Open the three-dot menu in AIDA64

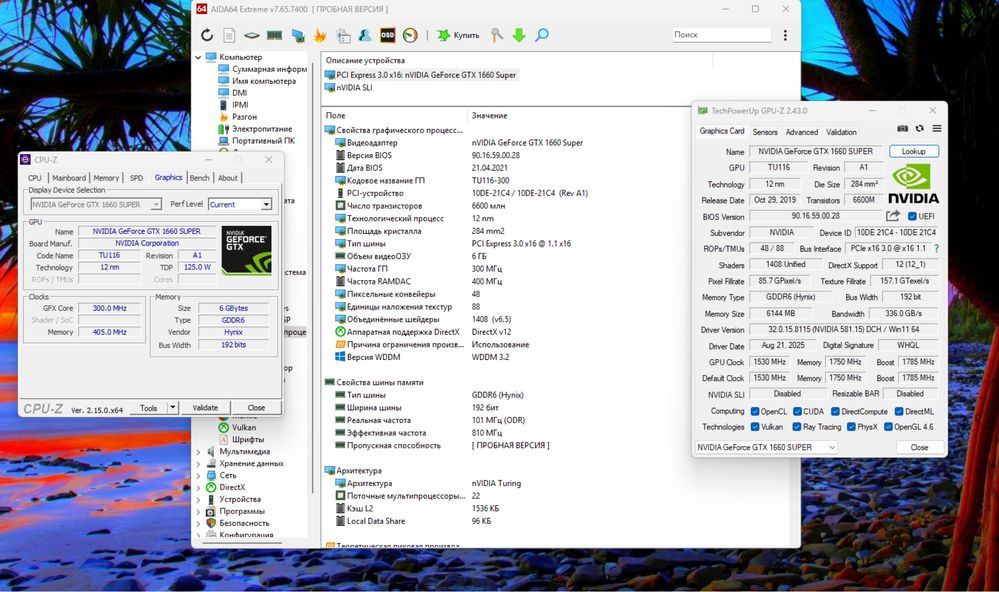tap(785, 35)
